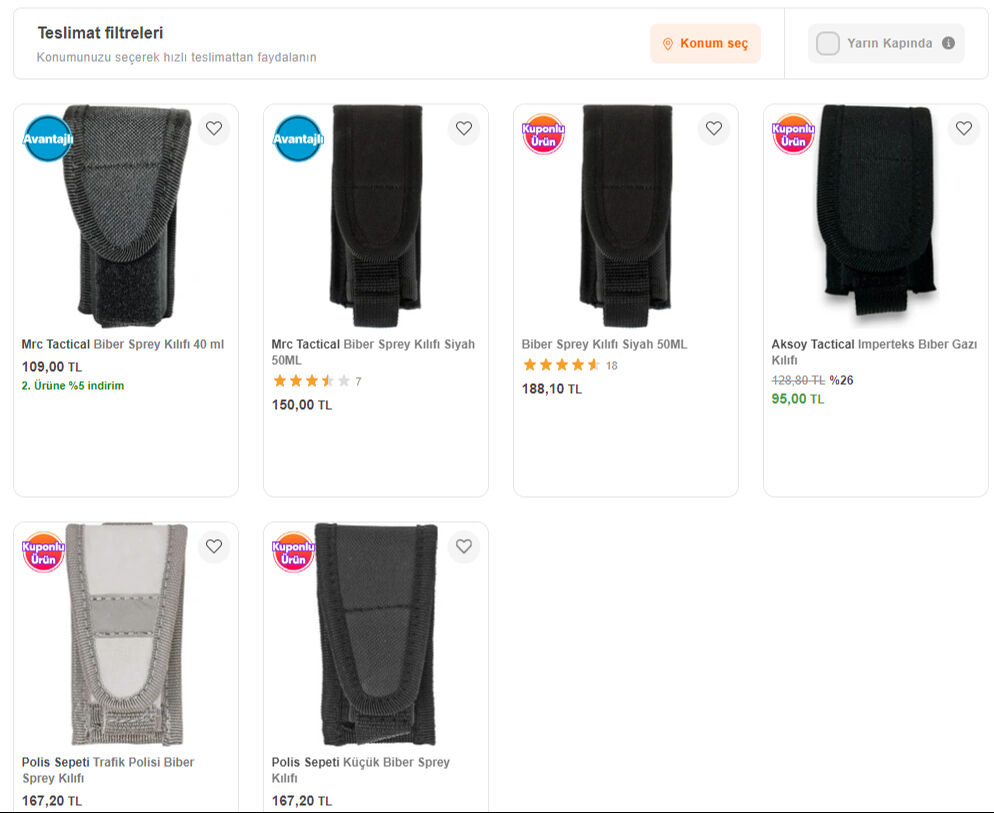This screenshot has height=813, width=994.
Task: Click the gray Trafik Polisi holster image
Action: [x=125, y=635]
